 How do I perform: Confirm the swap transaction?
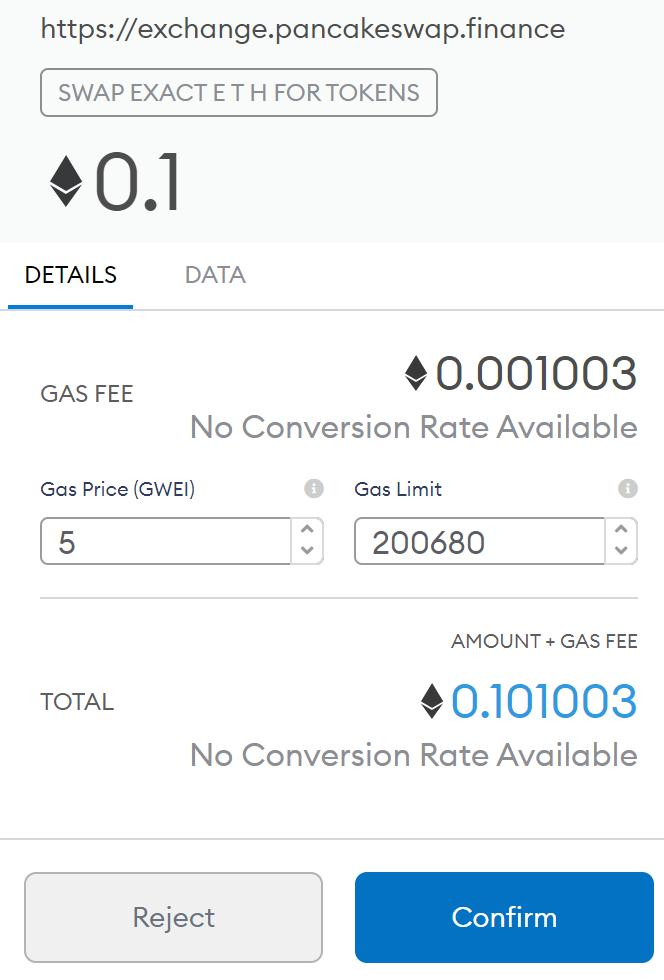(504, 917)
